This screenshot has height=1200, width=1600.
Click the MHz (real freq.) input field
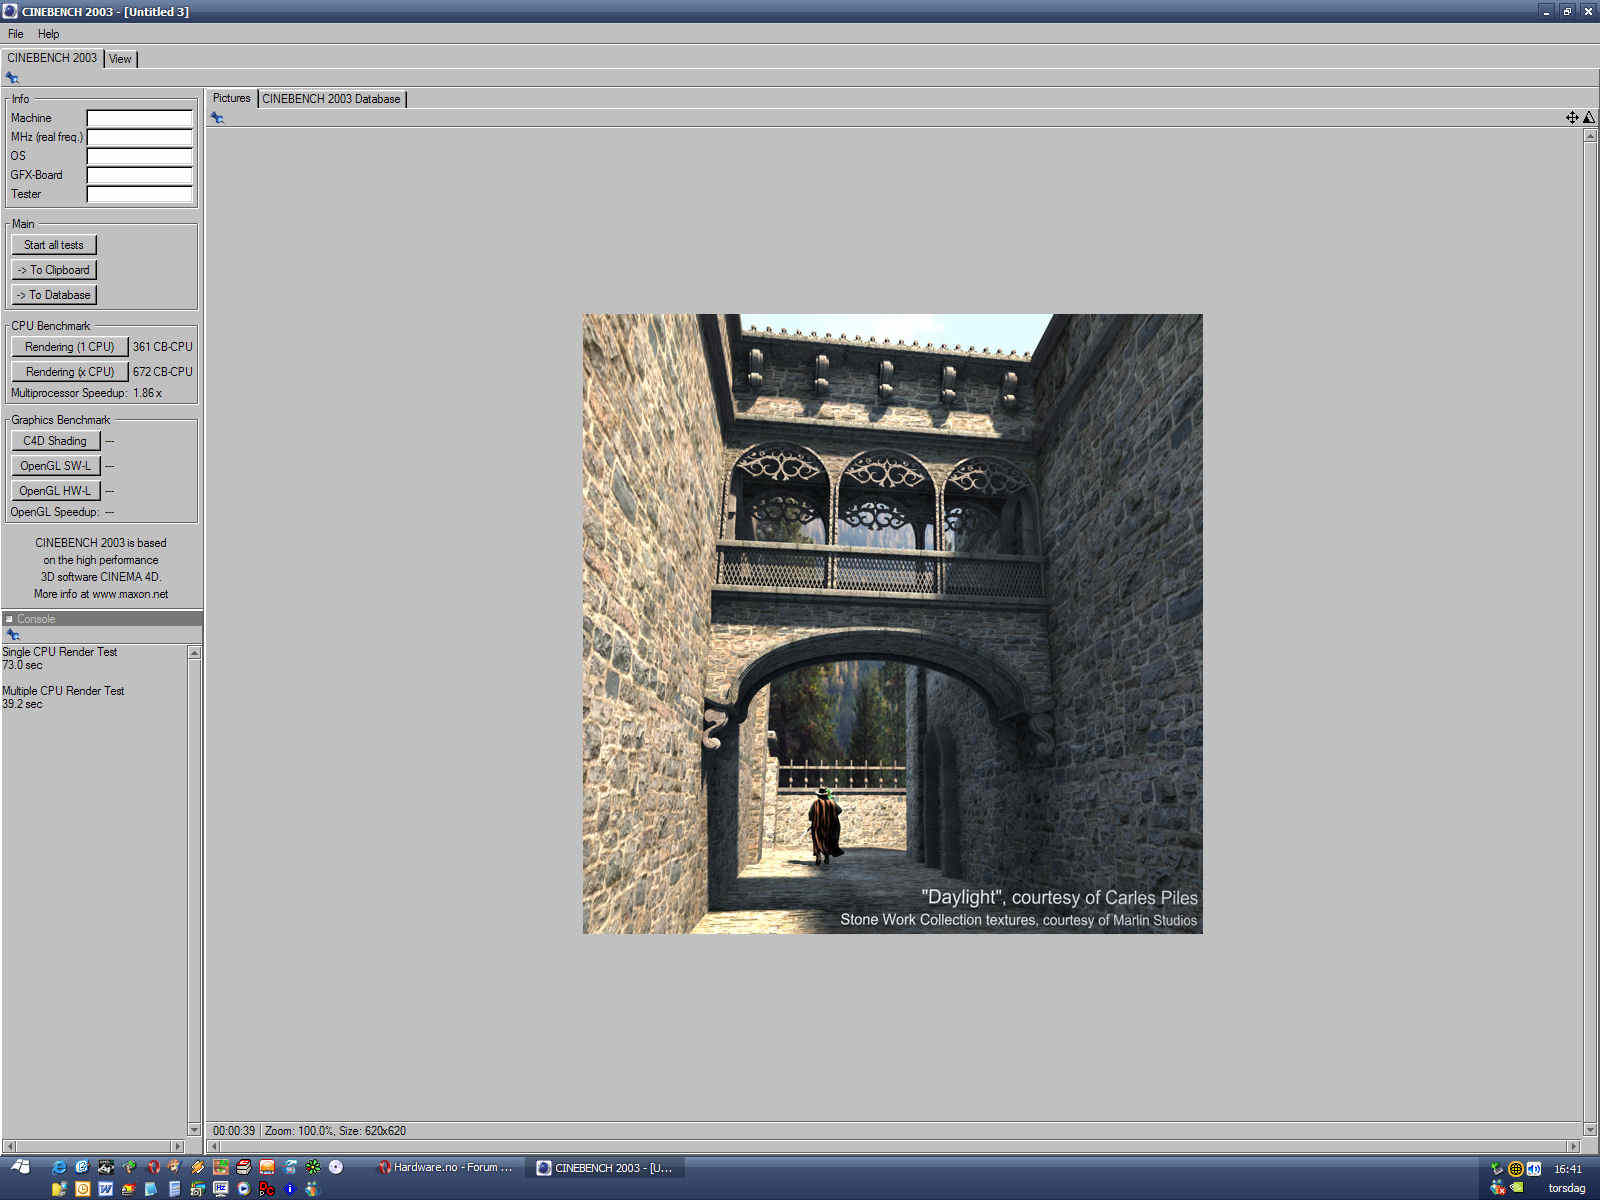(x=139, y=137)
